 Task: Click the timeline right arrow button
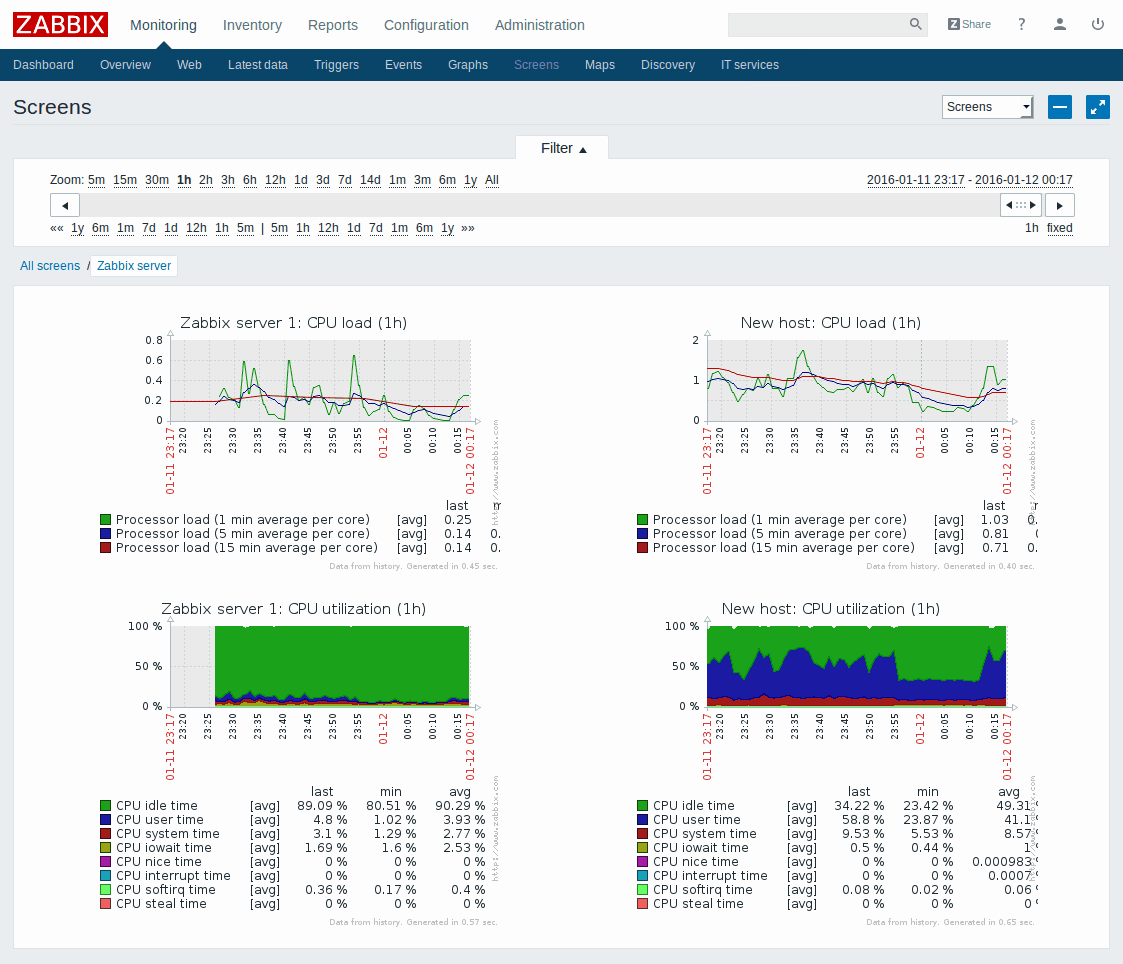tap(1060, 205)
